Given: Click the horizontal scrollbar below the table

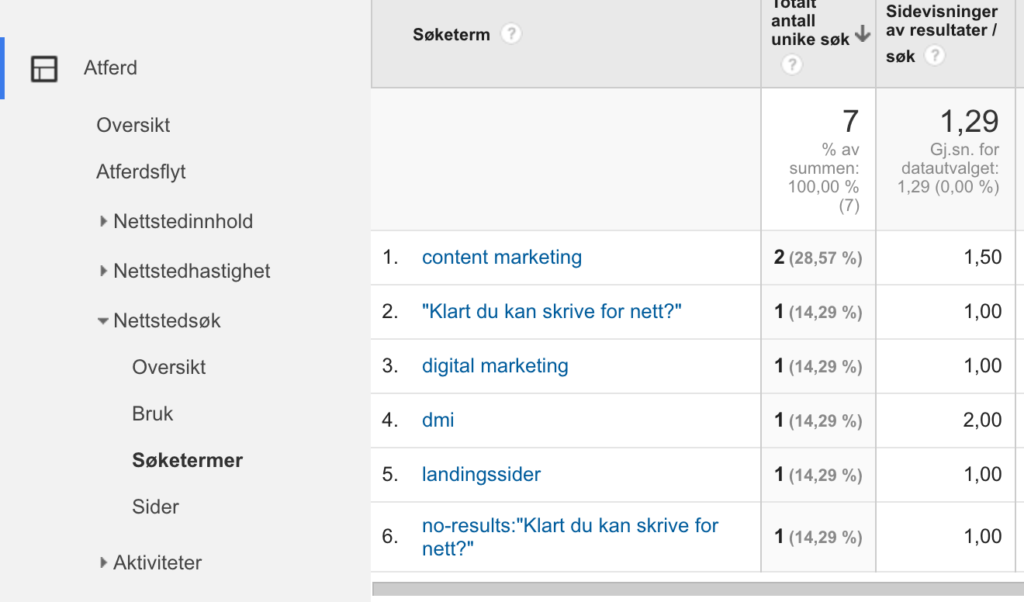Looking at the screenshot, I should [697, 589].
